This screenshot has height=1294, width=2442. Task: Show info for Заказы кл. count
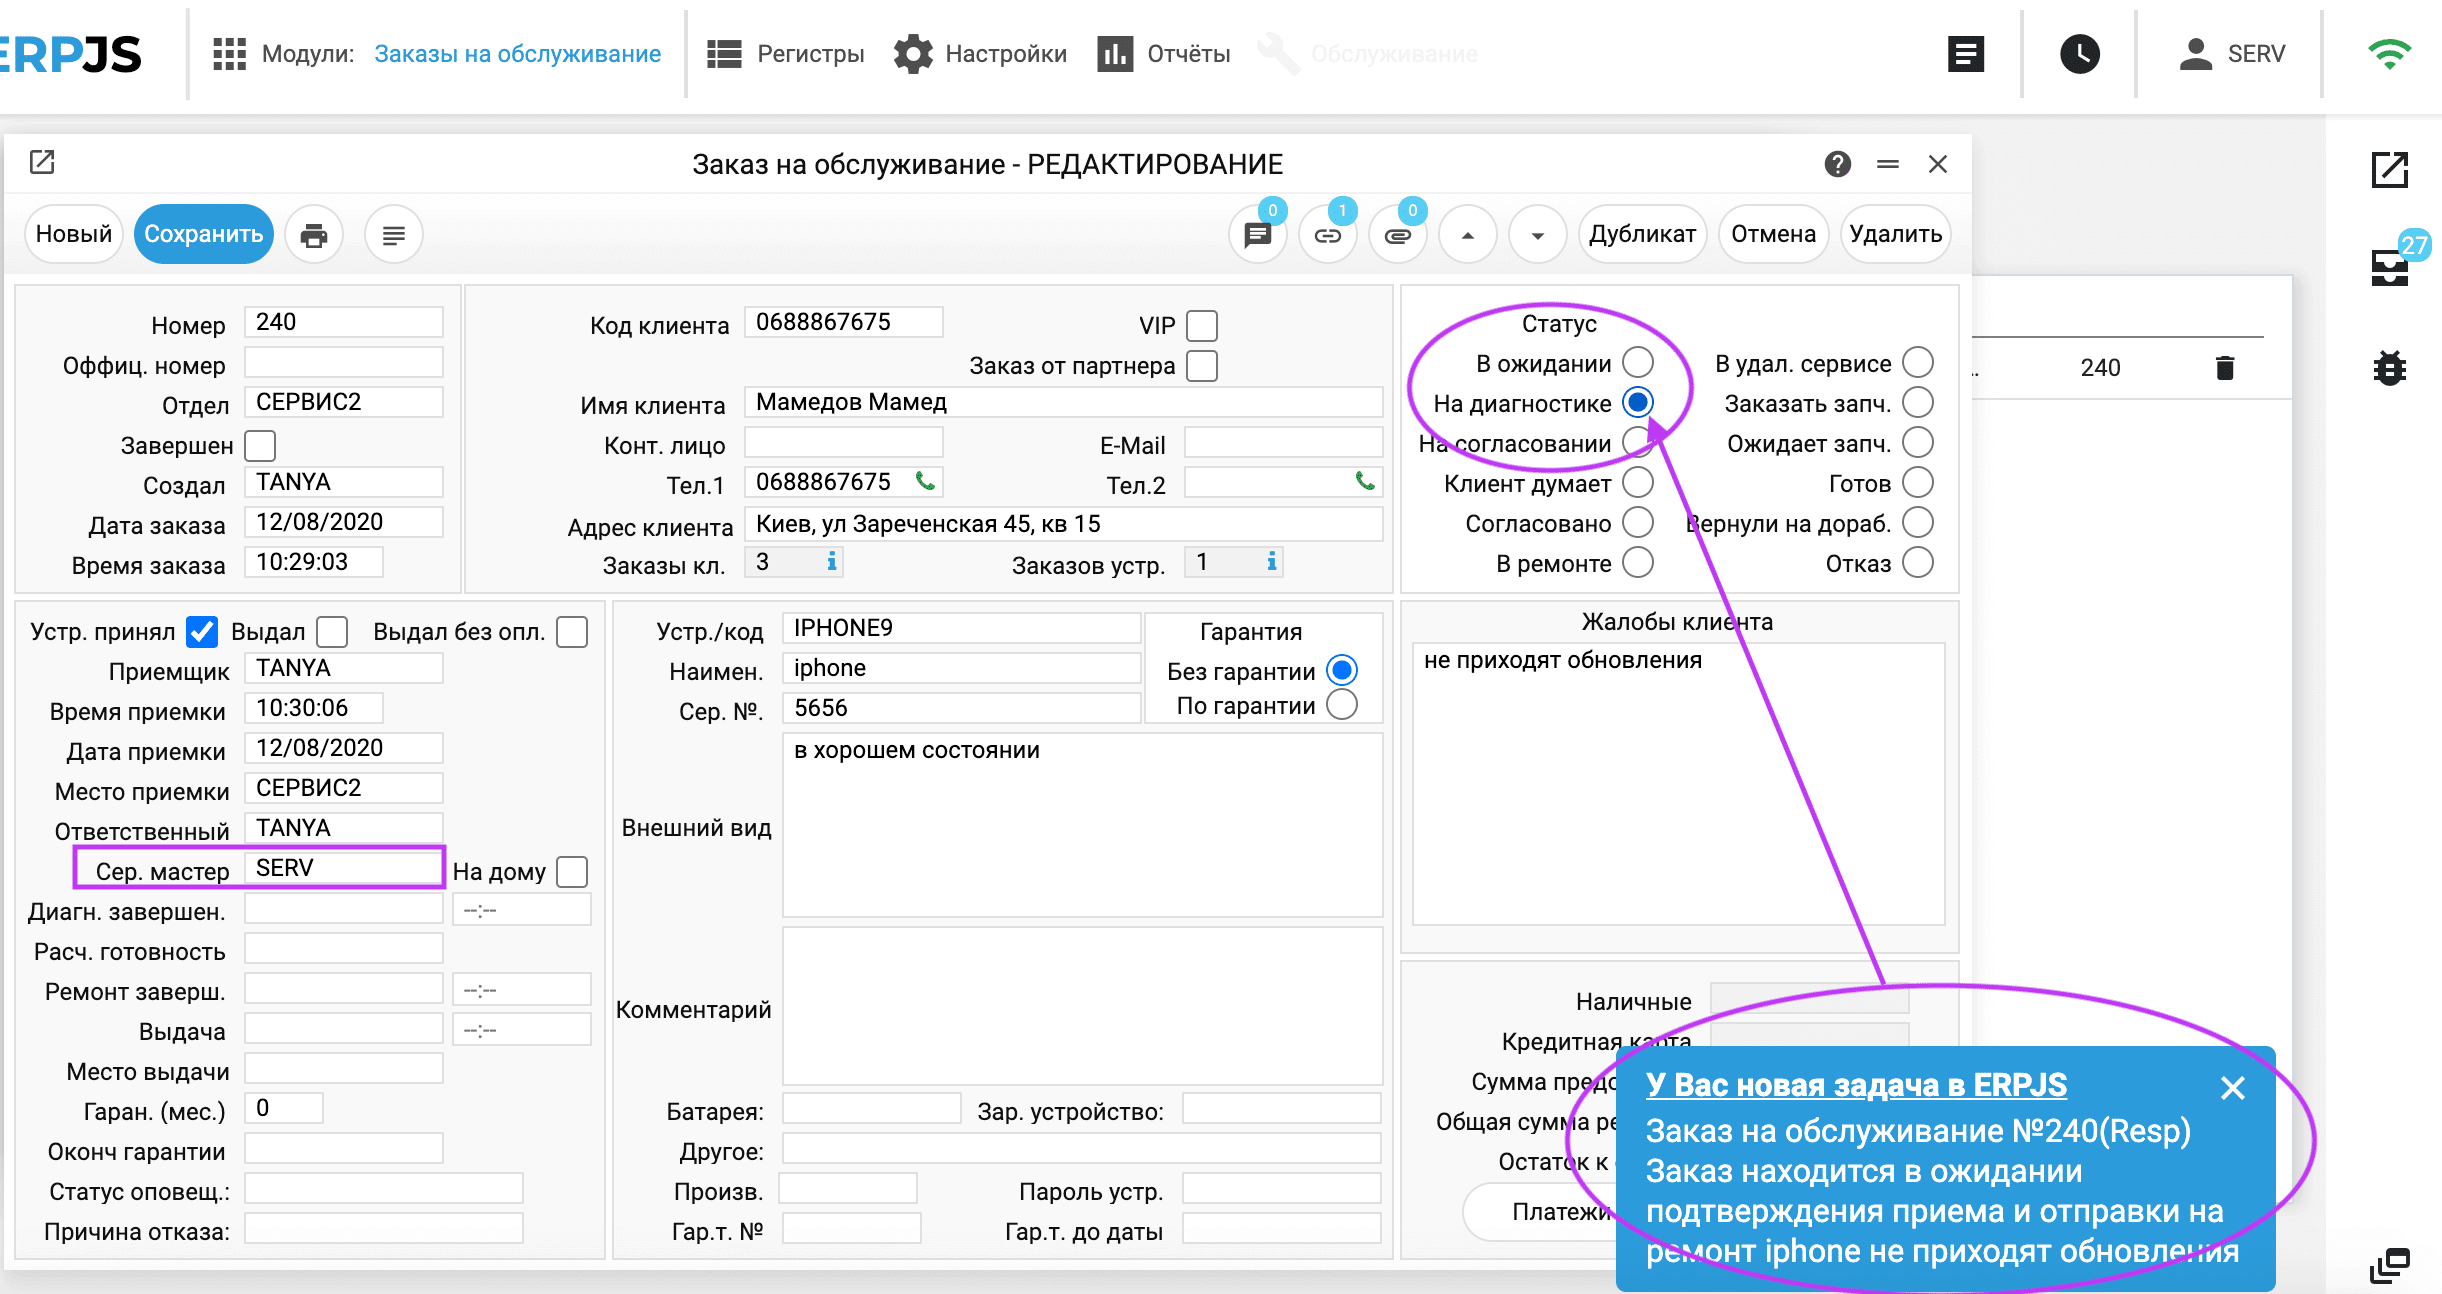point(831,561)
